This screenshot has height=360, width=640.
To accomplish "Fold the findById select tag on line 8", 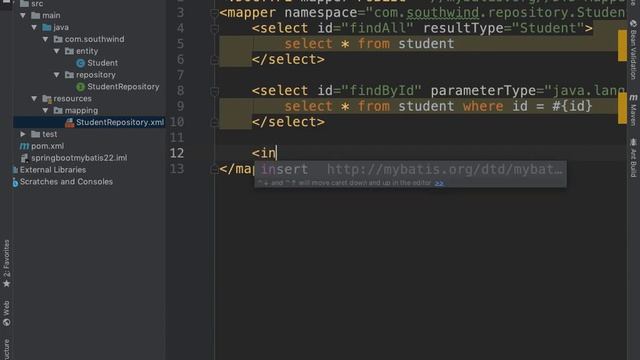I will [x=214, y=91].
